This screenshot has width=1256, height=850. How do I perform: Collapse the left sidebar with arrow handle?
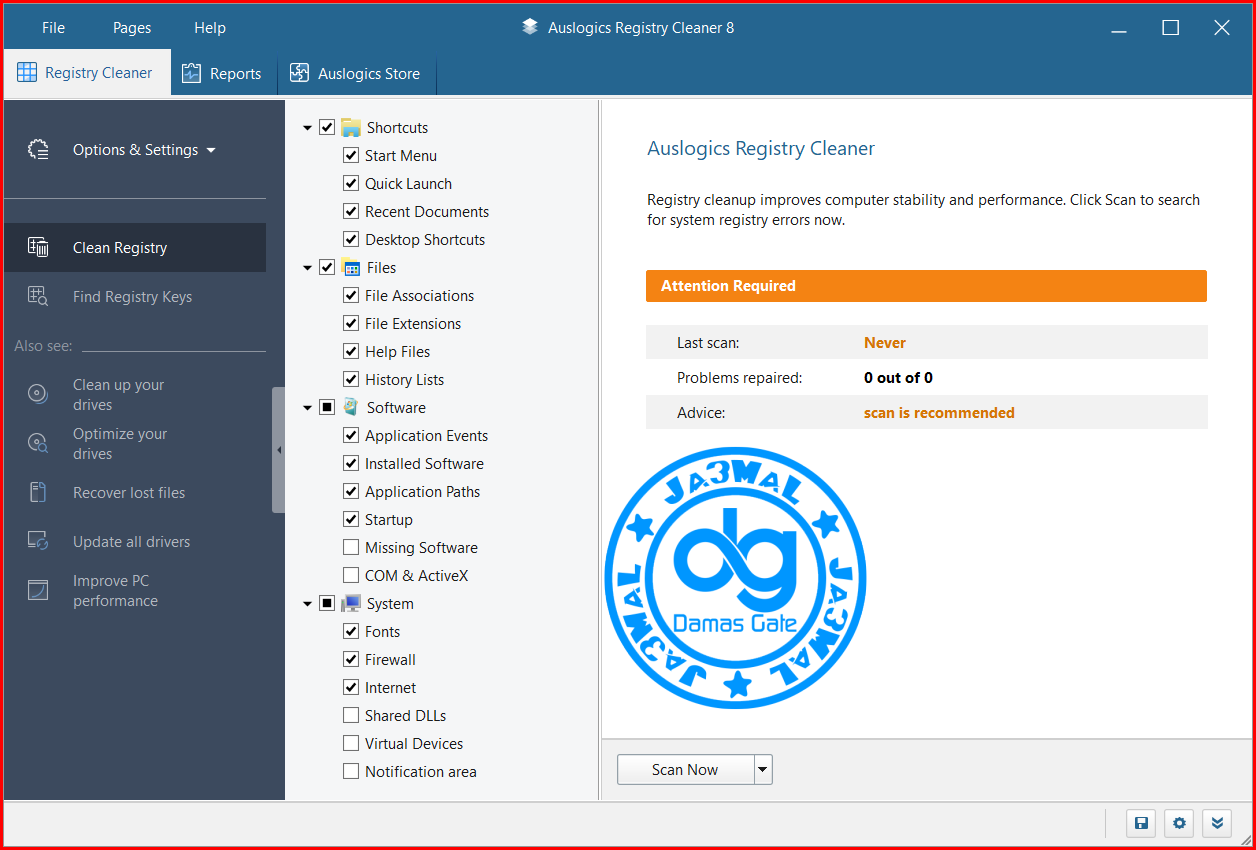coord(278,450)
